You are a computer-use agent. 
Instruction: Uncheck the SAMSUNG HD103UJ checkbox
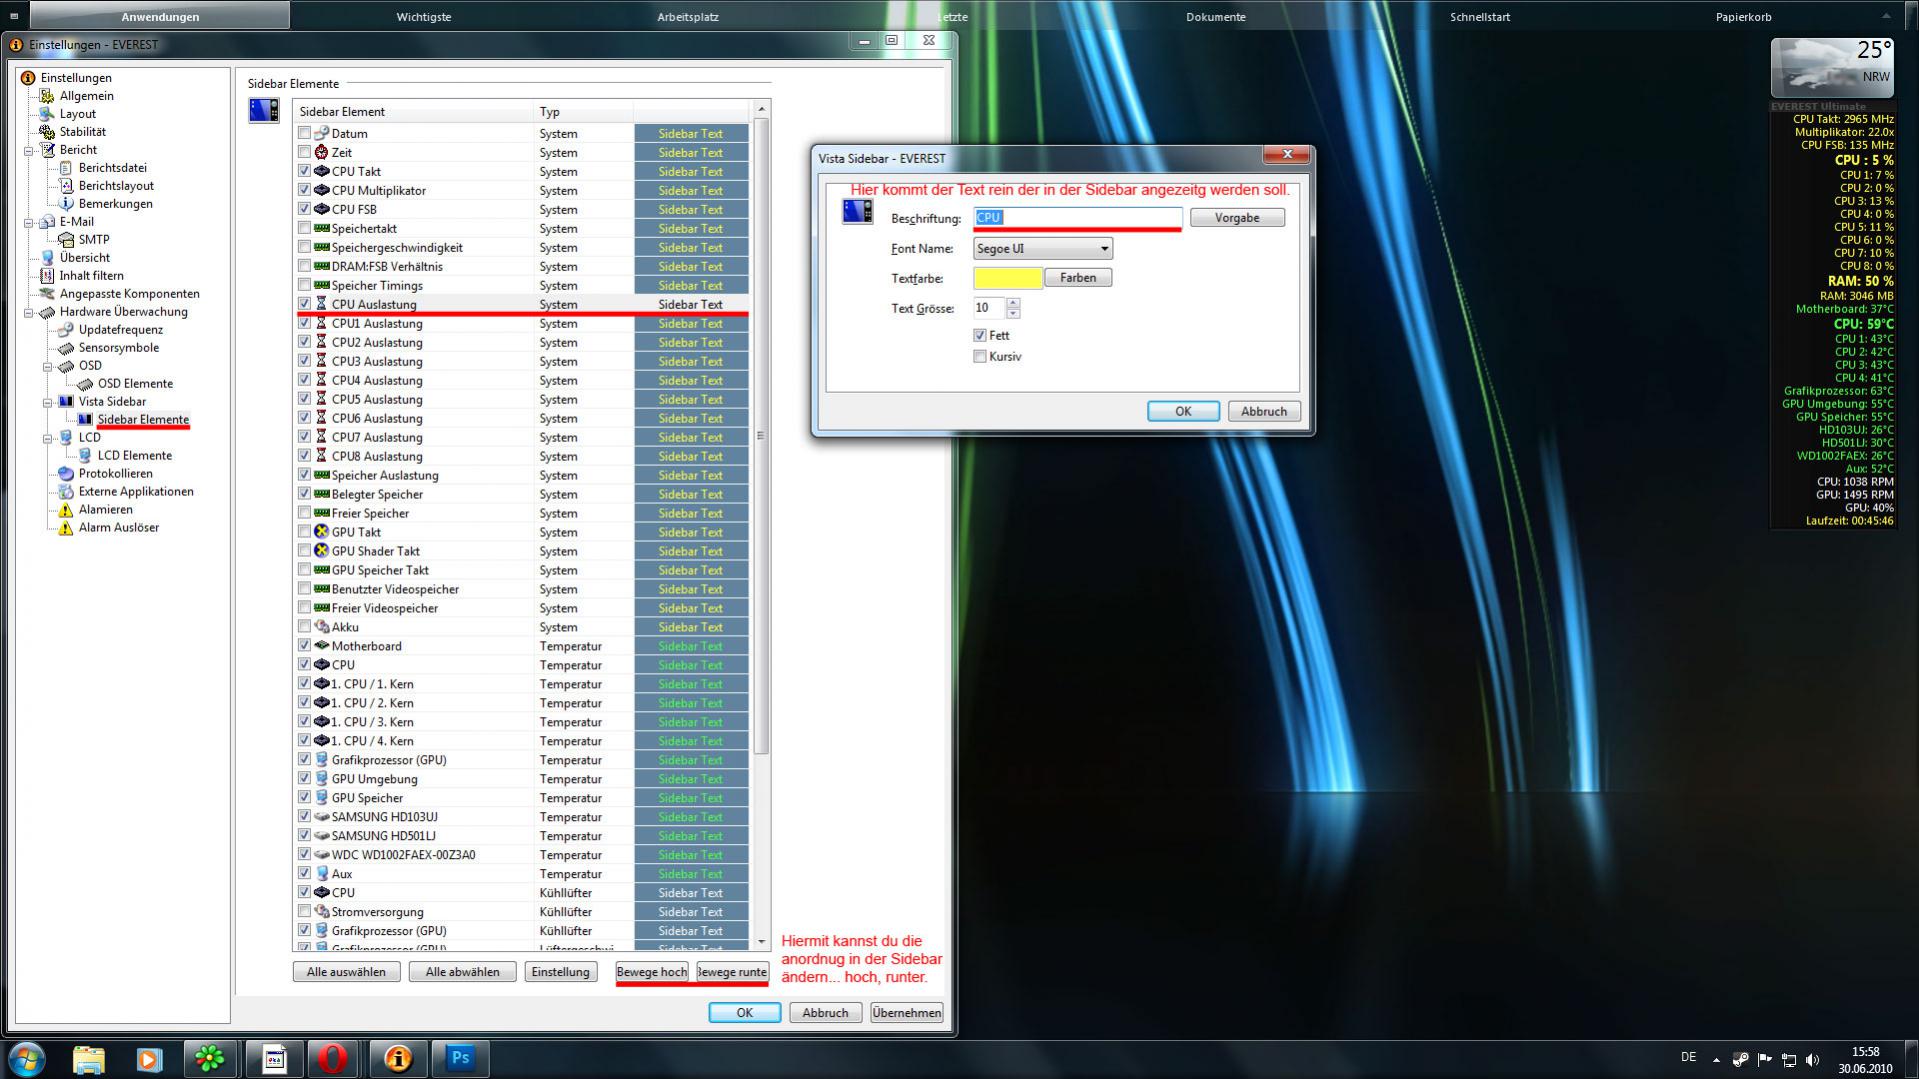[304, 817]
